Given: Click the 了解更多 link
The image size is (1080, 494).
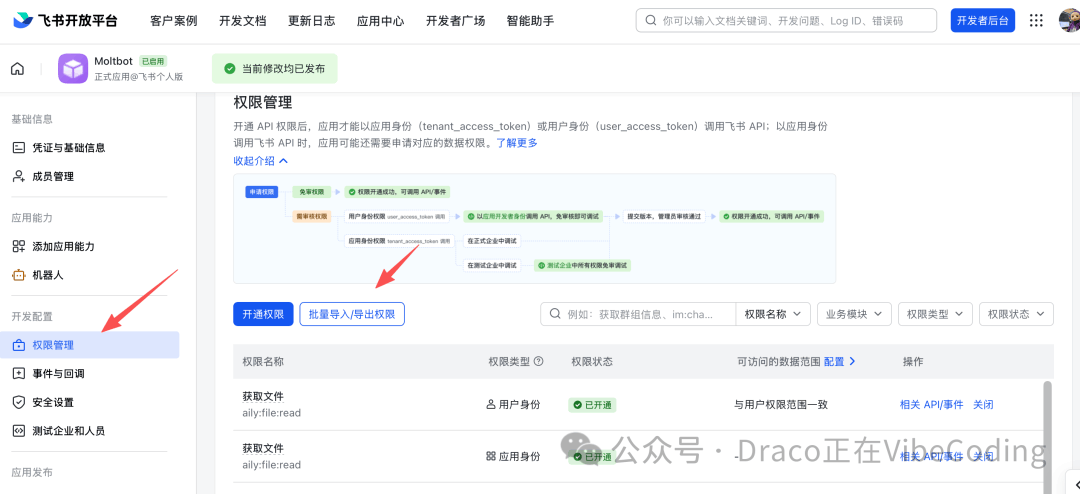Looking at the screenshot, I should tap(517, 143).
